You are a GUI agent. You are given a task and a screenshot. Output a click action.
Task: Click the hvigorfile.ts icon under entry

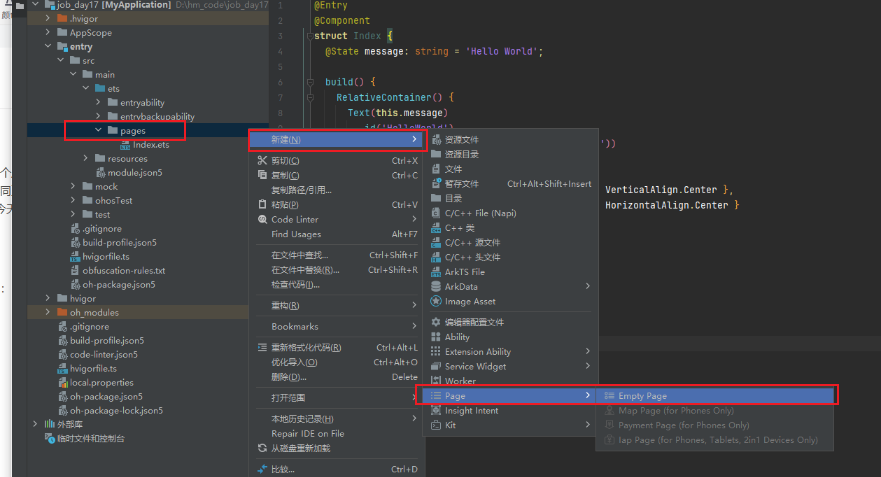[75, 257]
